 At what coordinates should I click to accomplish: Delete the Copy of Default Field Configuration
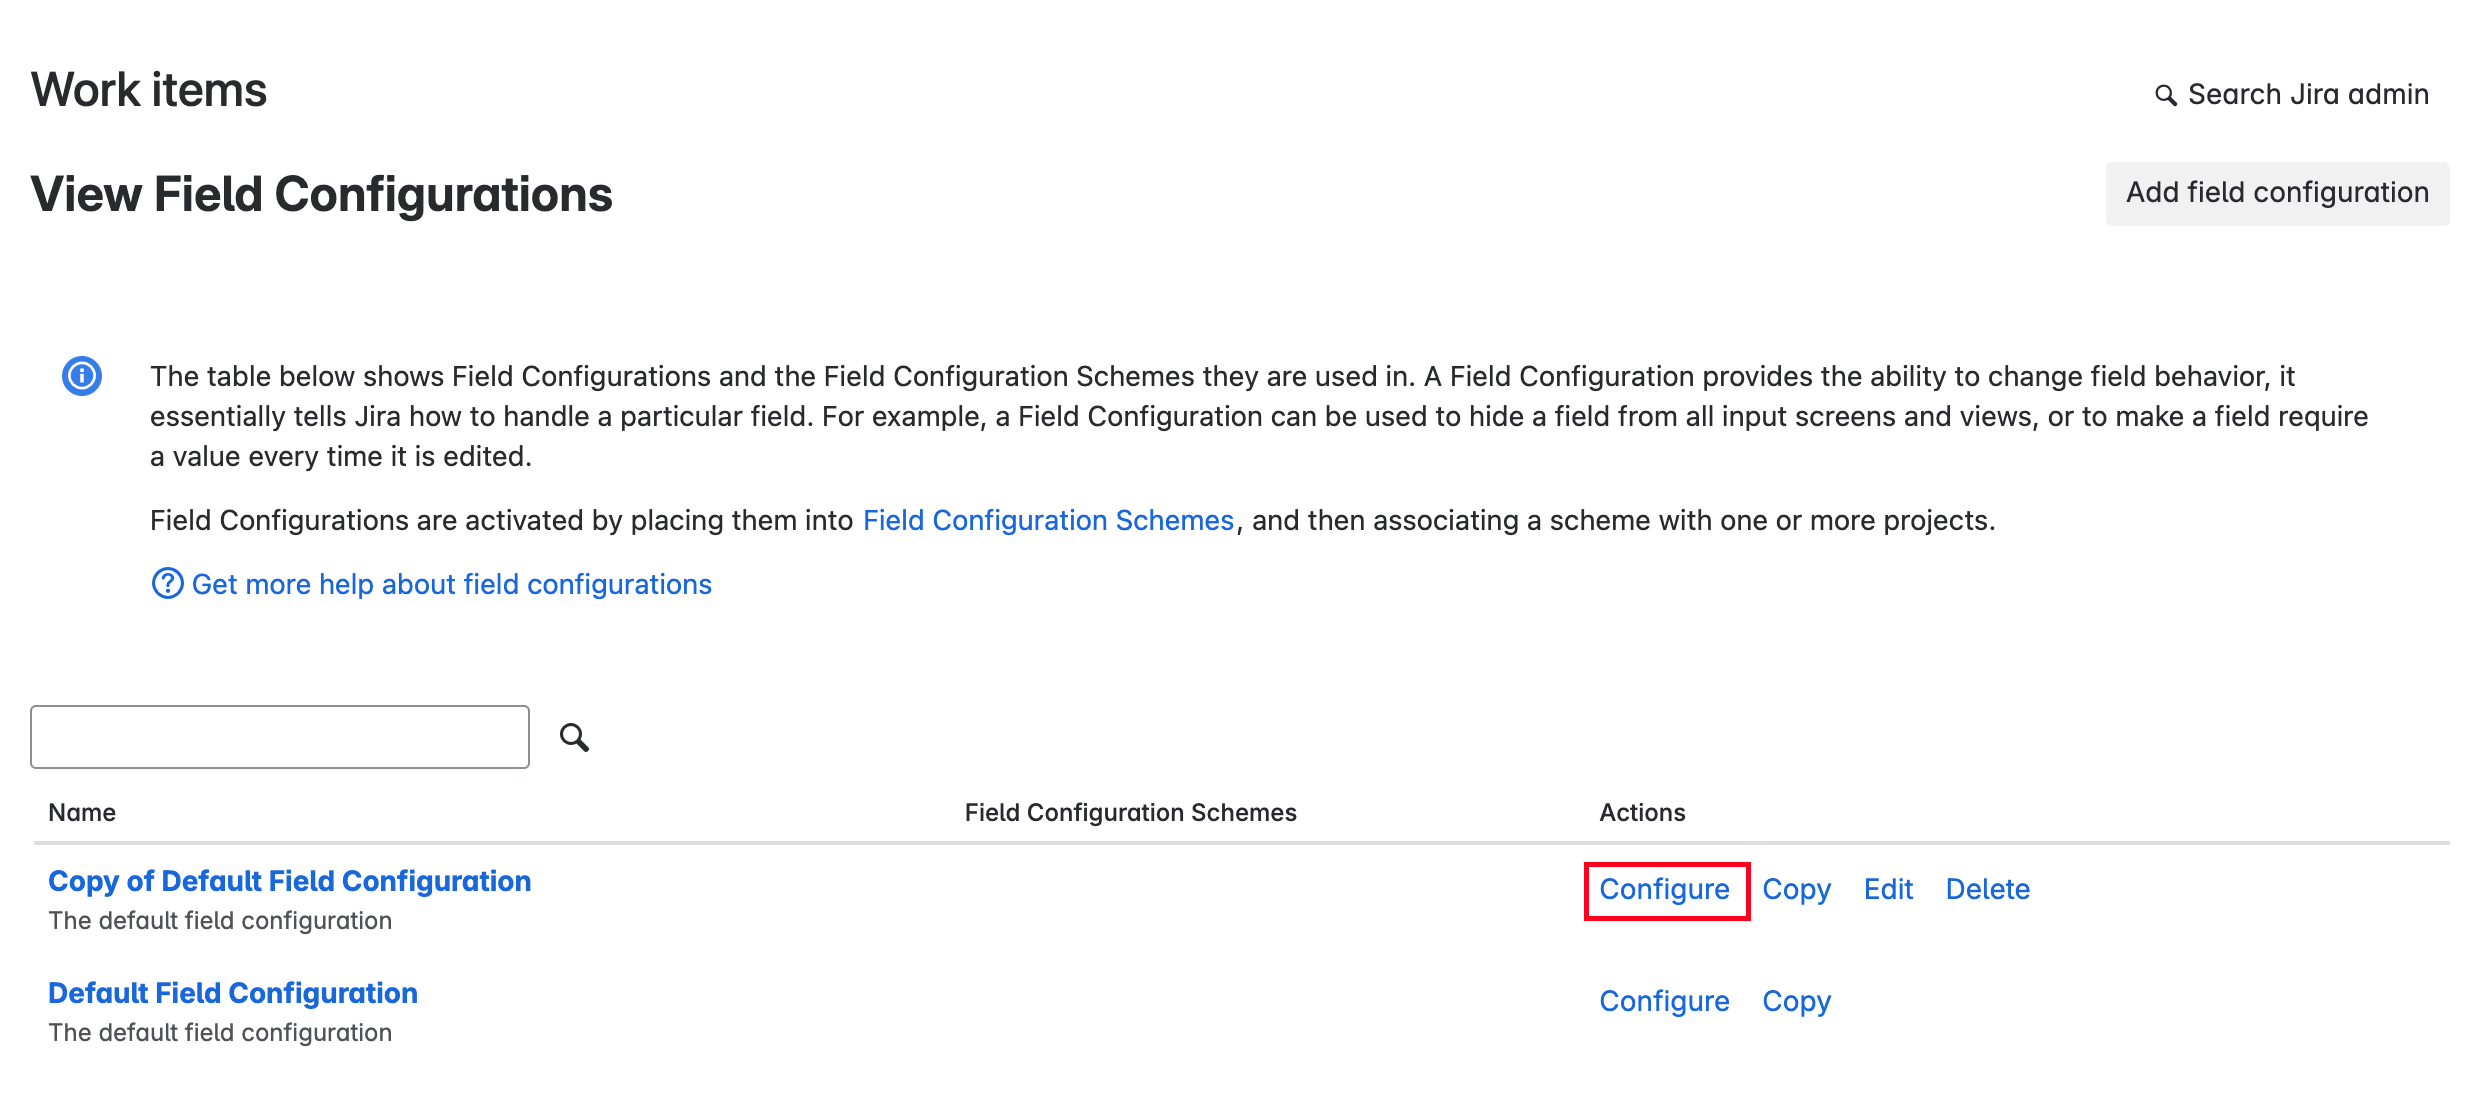[x=1987, y=889]
